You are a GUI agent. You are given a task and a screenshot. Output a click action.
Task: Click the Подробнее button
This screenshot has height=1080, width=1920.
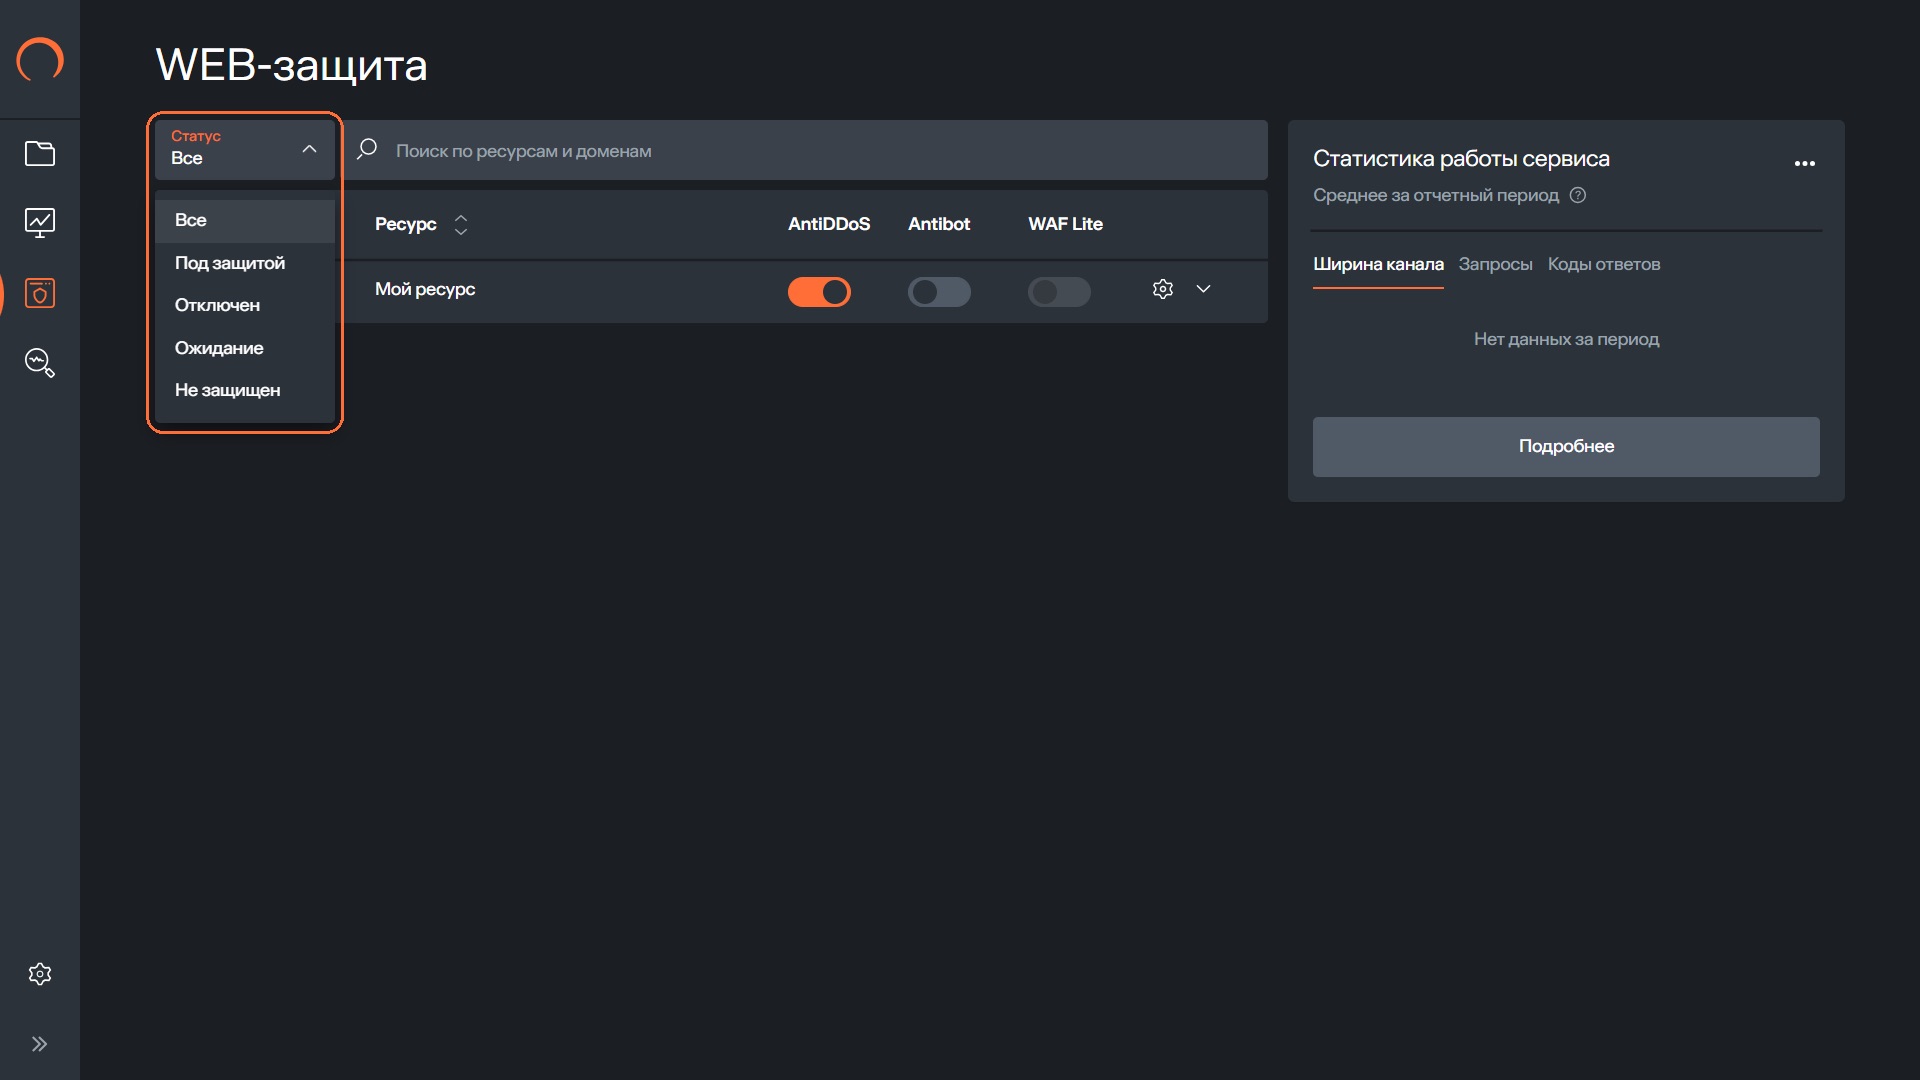coord(1566,447)
